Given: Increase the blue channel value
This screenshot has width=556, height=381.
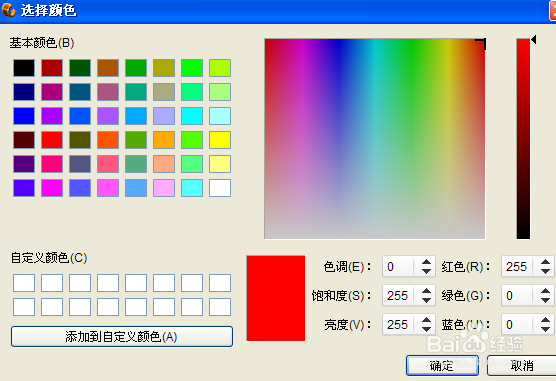Looking at the screenshot, I should pyautogui.click(x=546, y=320).
